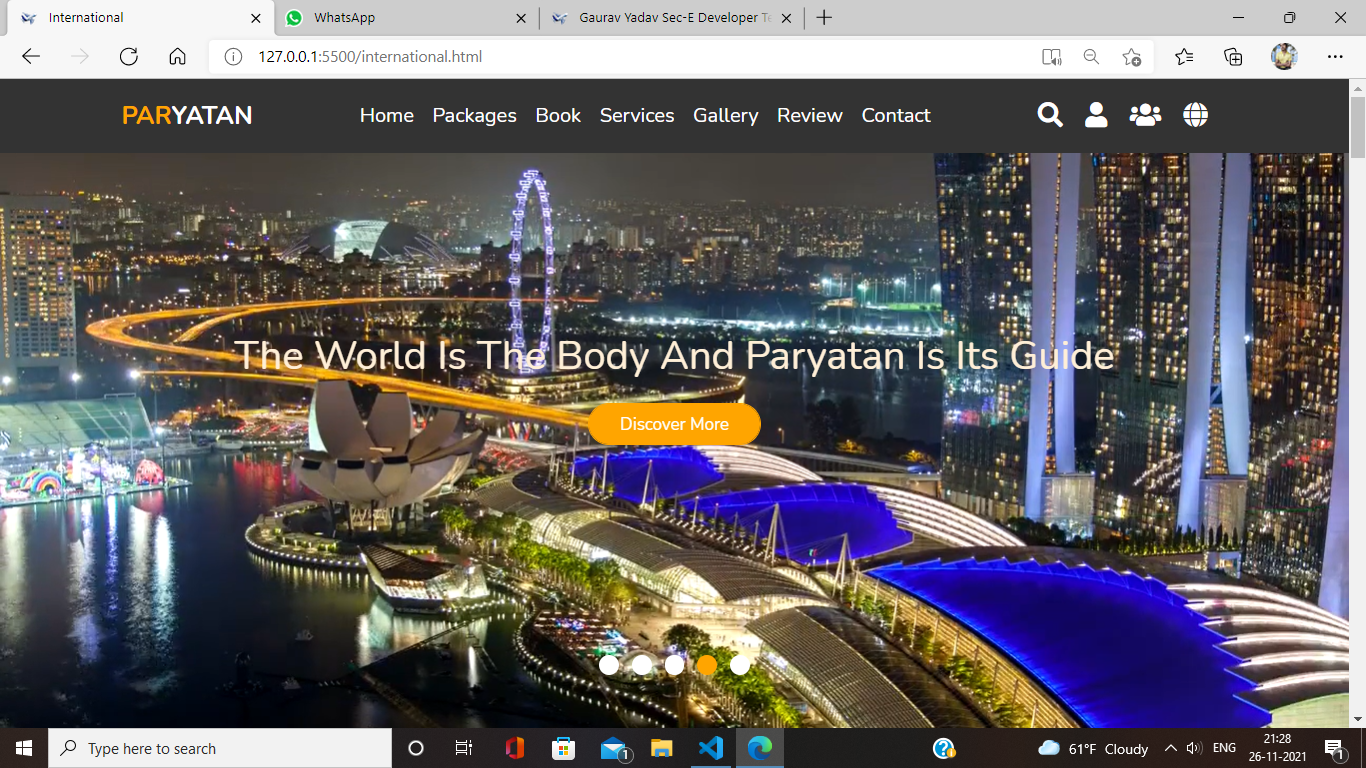The width and height of the screenshot is (1366, 768).
Task: Open the Packages menu item
Action: (x=474, y=116)
